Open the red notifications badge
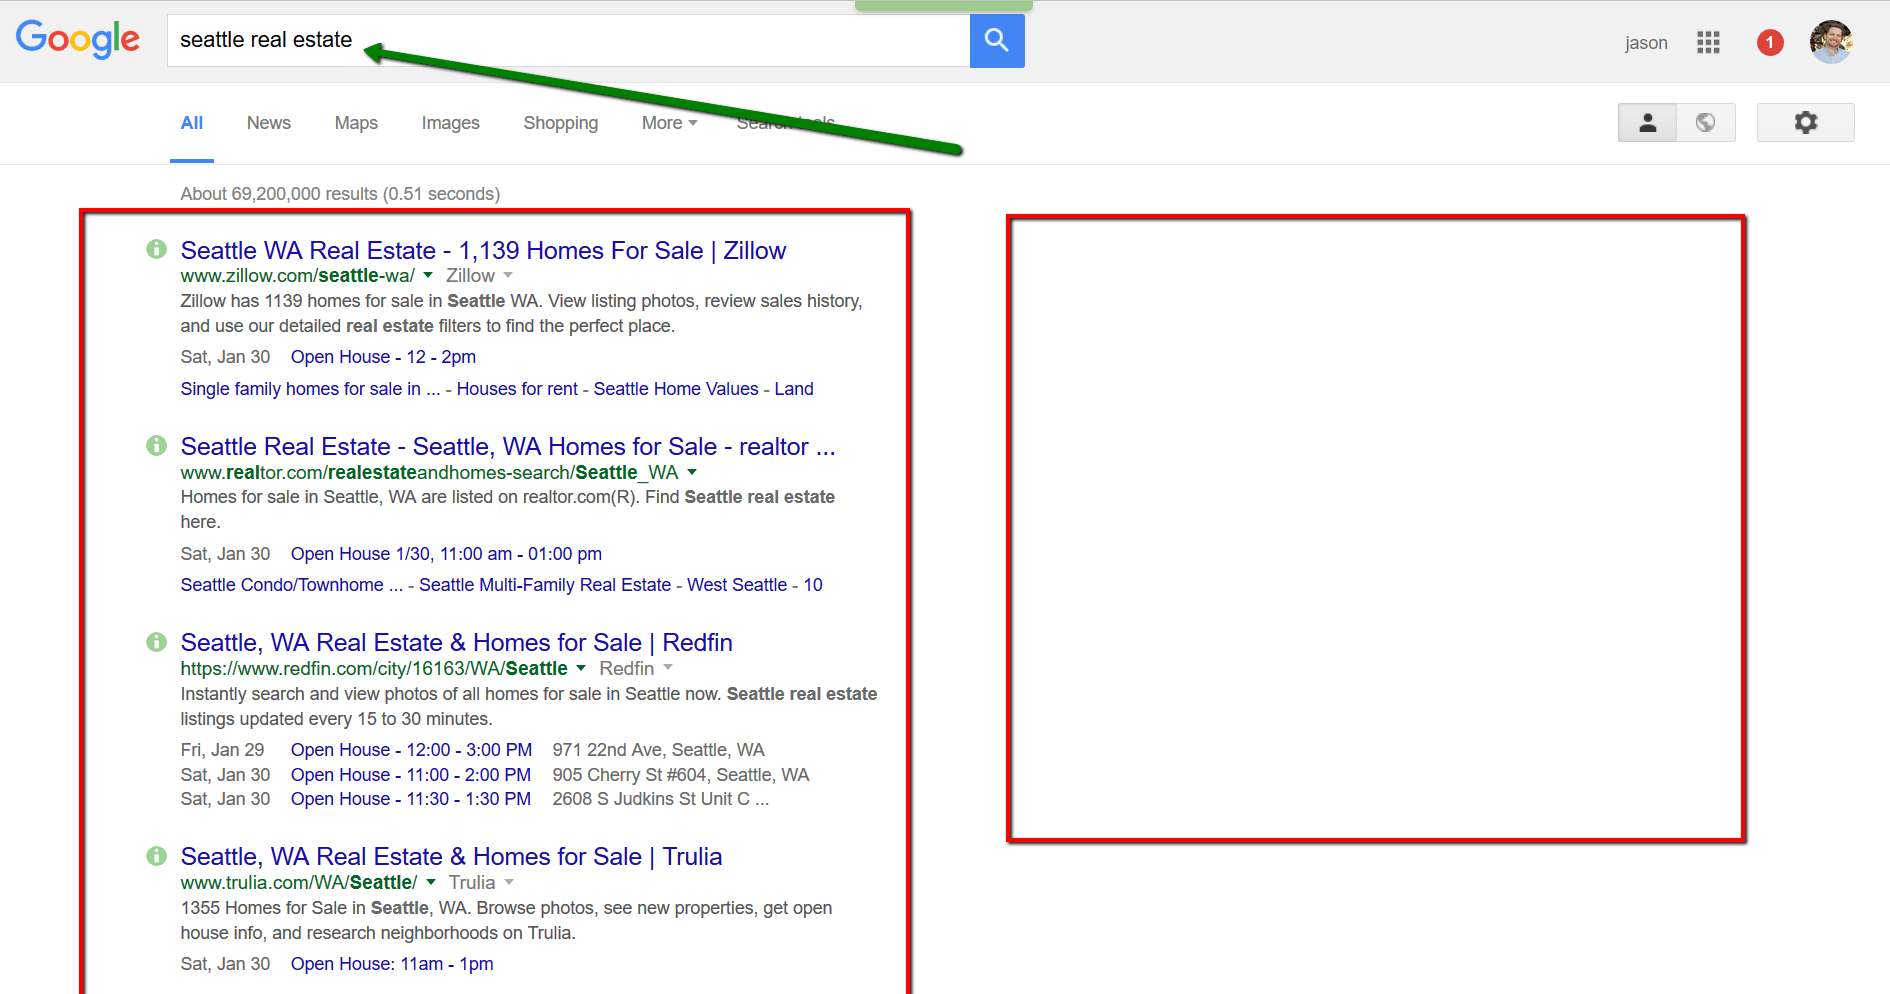Viewport: 1890px width, 994px height. click(x=1770, y=43)
